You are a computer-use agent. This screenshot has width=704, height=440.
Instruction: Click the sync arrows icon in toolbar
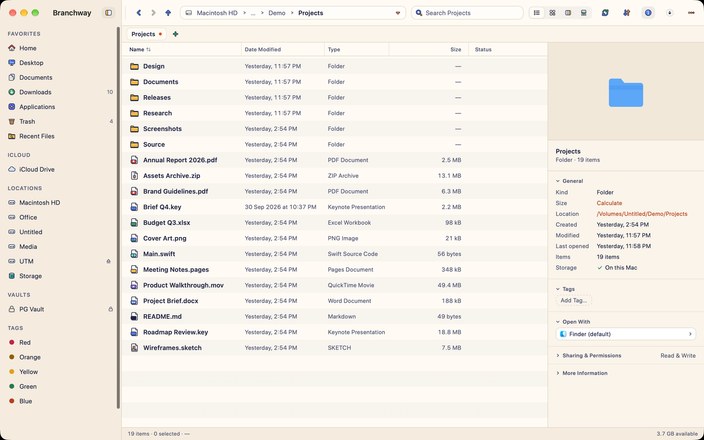605,13
